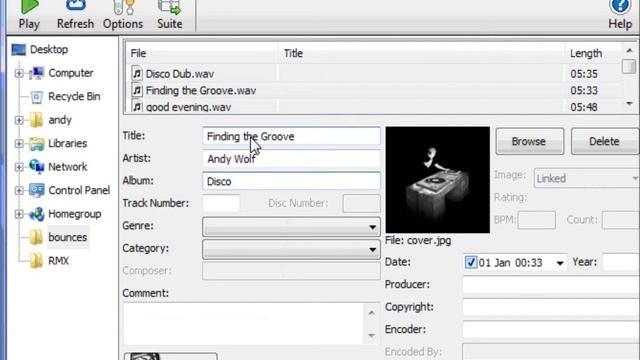Open the Date picker dropdown arrow
Viewport: 640px width, 360px height.
(560, 263)
